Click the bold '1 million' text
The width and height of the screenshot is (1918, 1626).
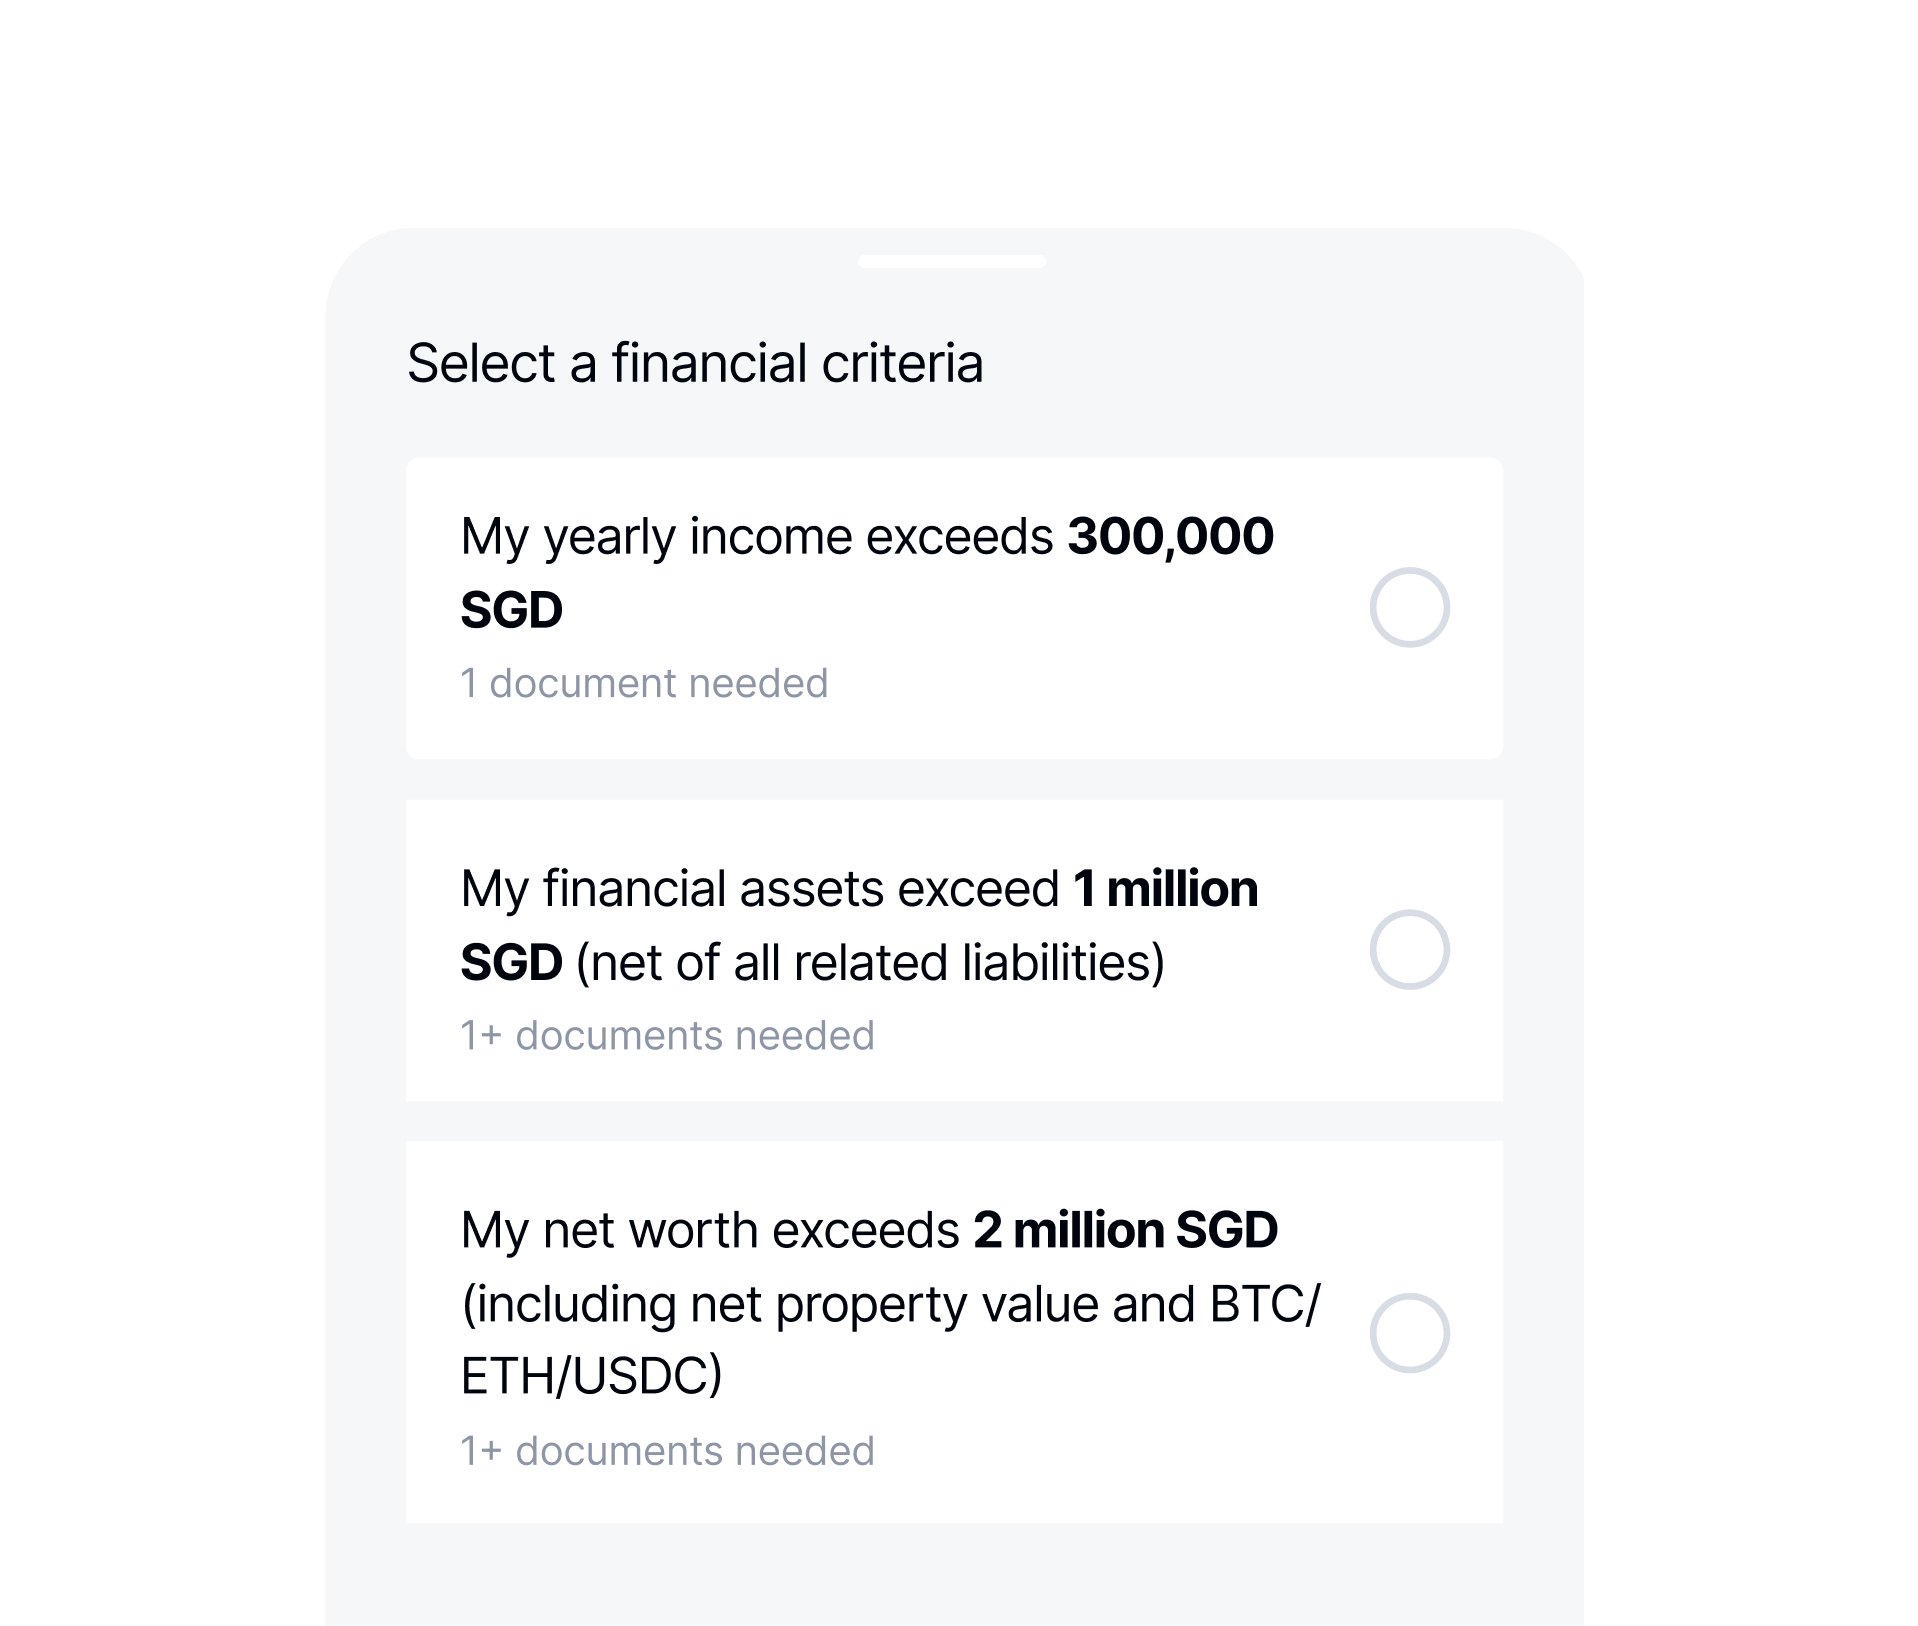[x=1165, y=888]
